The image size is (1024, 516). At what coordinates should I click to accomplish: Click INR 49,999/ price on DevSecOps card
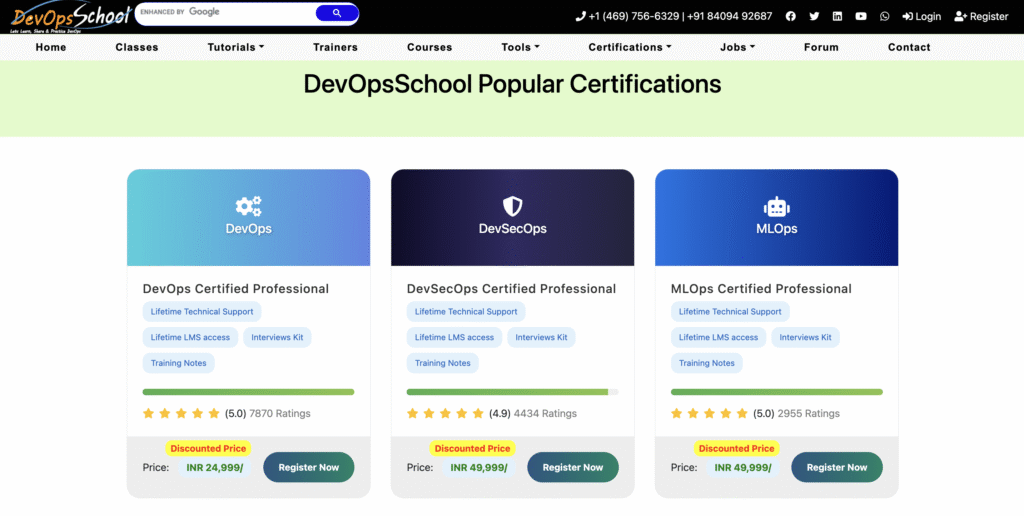pos(479,467)
